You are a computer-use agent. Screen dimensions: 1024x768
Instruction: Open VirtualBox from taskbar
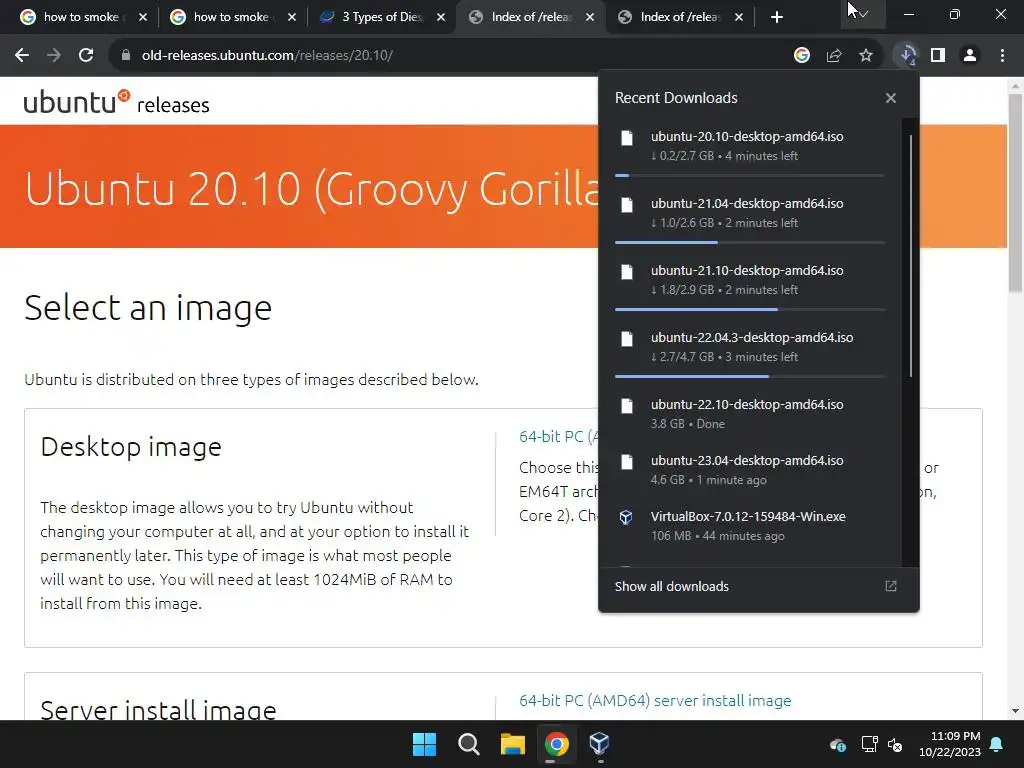tap(599, 744)
